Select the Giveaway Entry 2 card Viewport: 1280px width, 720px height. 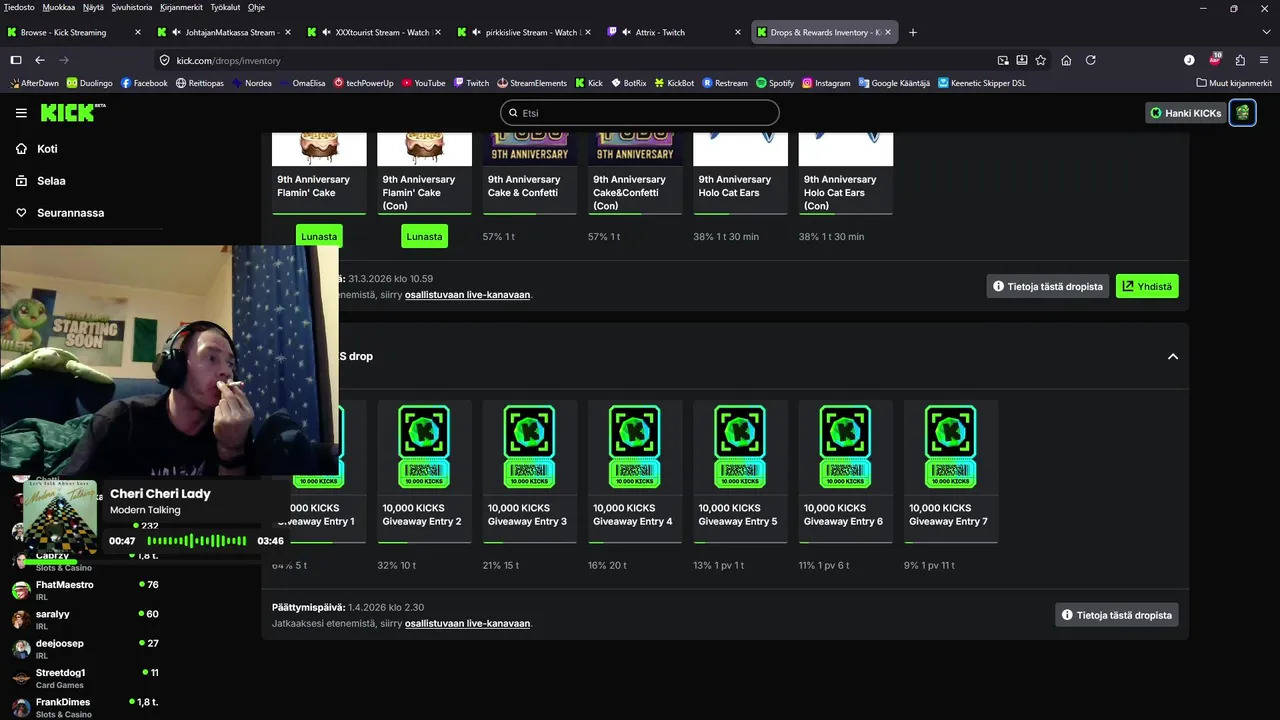424,471
